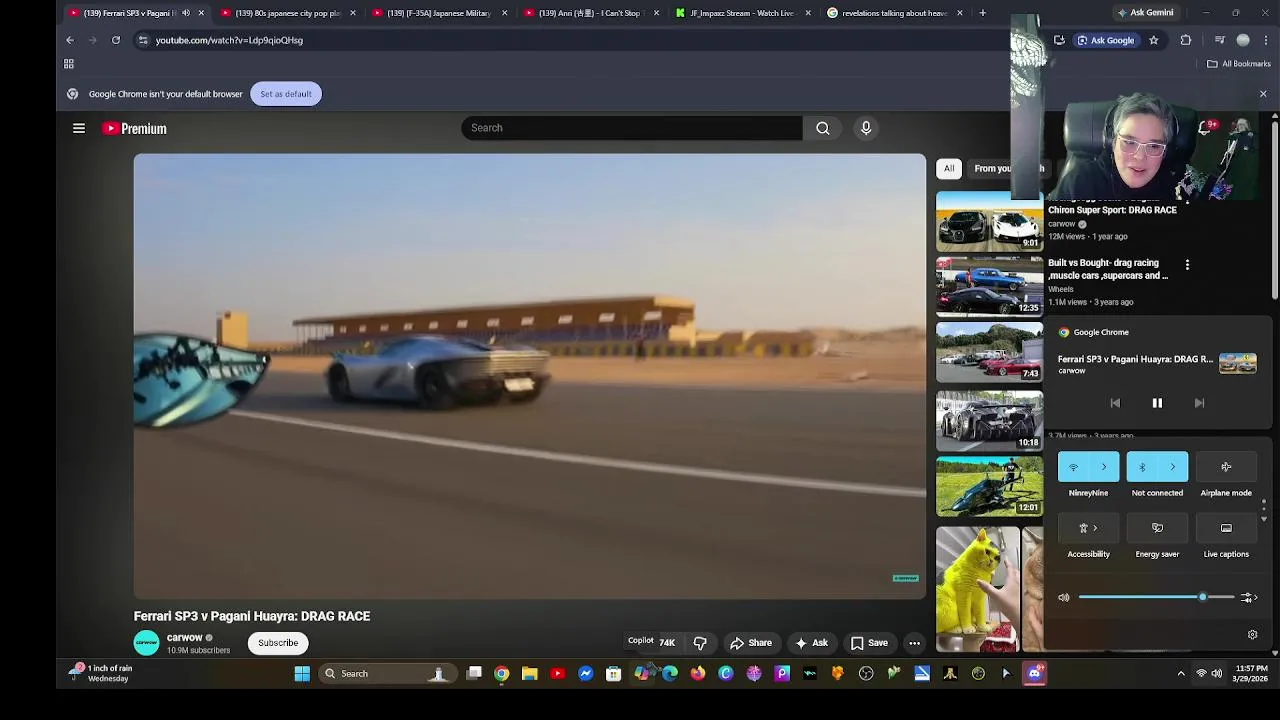Open Built vs Bought video options menu
Viewport: 1280px width, 720px height.
click(1187, 265)
